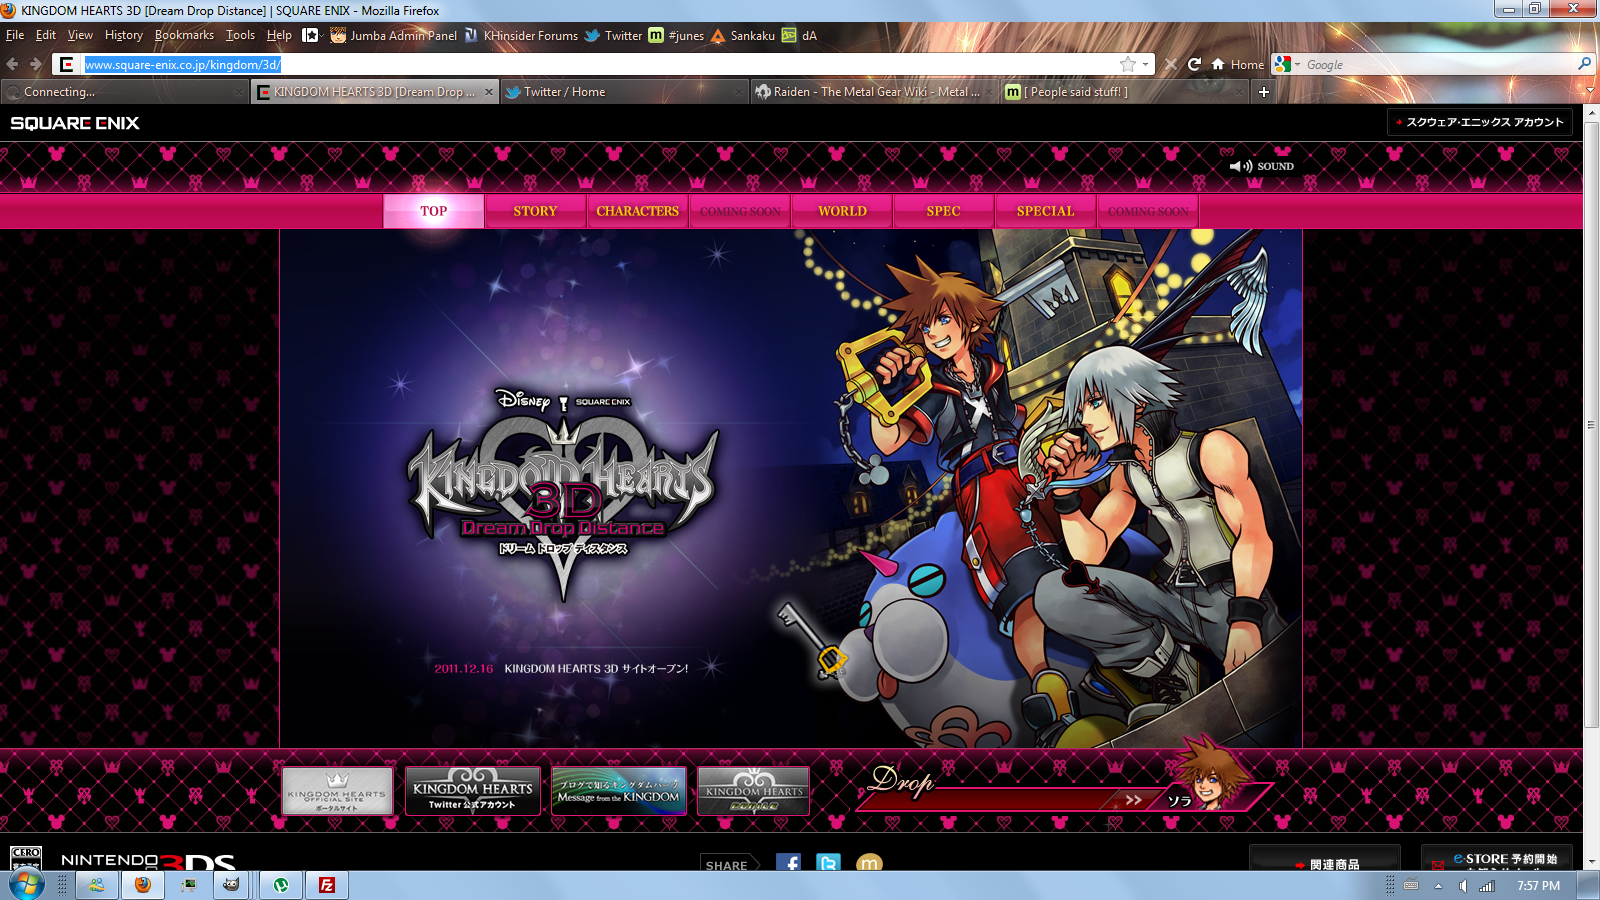Open the address bar history dropdown arrow
1600x900 pixels.
tap(1146, 64)
